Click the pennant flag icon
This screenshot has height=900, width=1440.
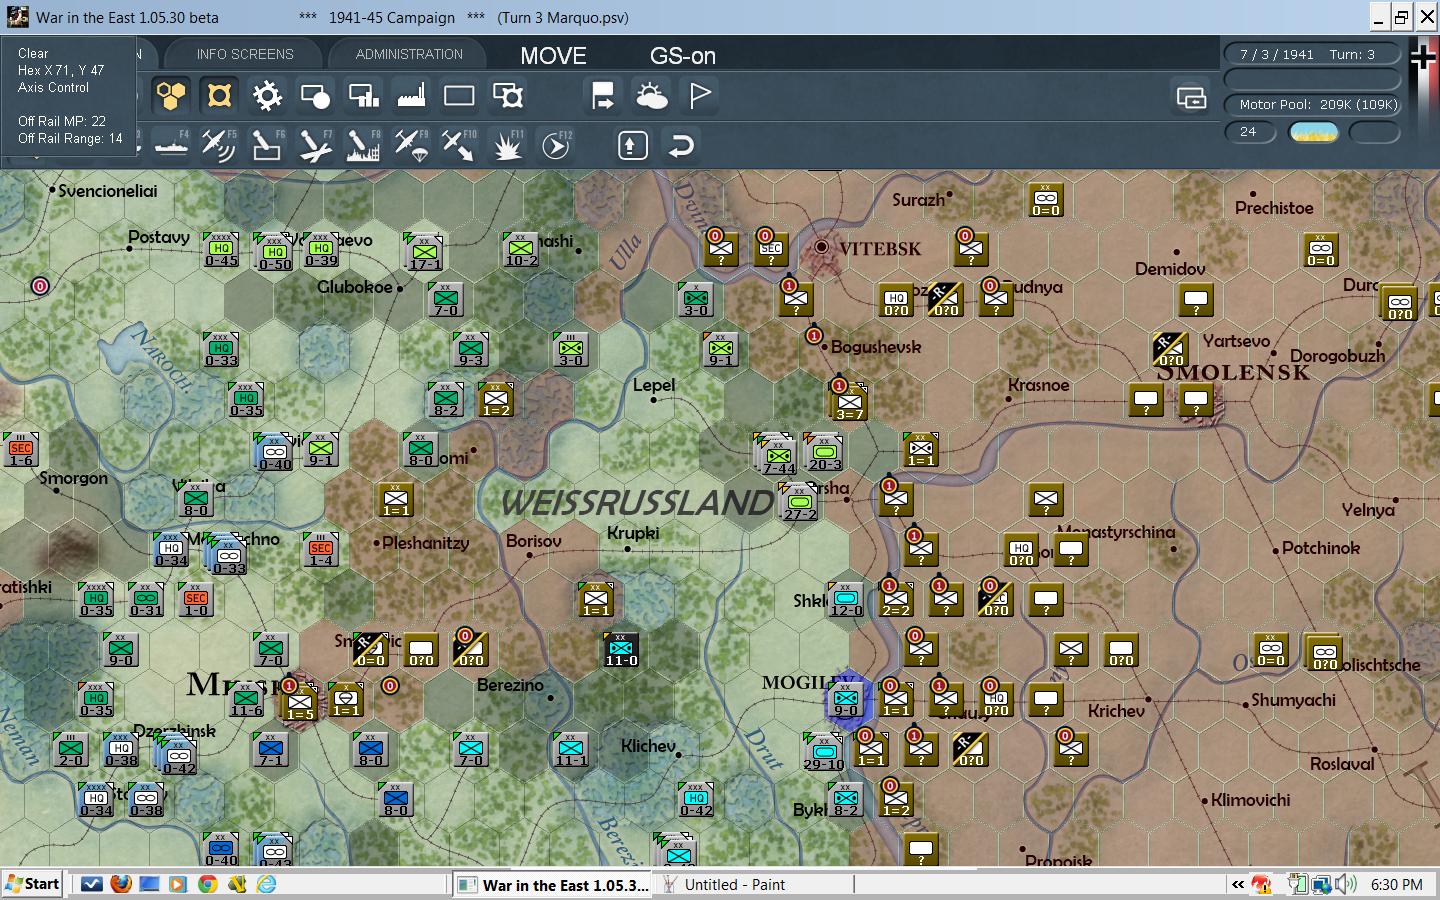coord(700,96)
